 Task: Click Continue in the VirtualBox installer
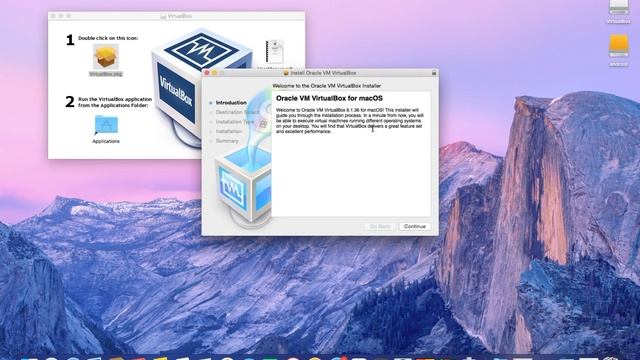pos(415,226)
